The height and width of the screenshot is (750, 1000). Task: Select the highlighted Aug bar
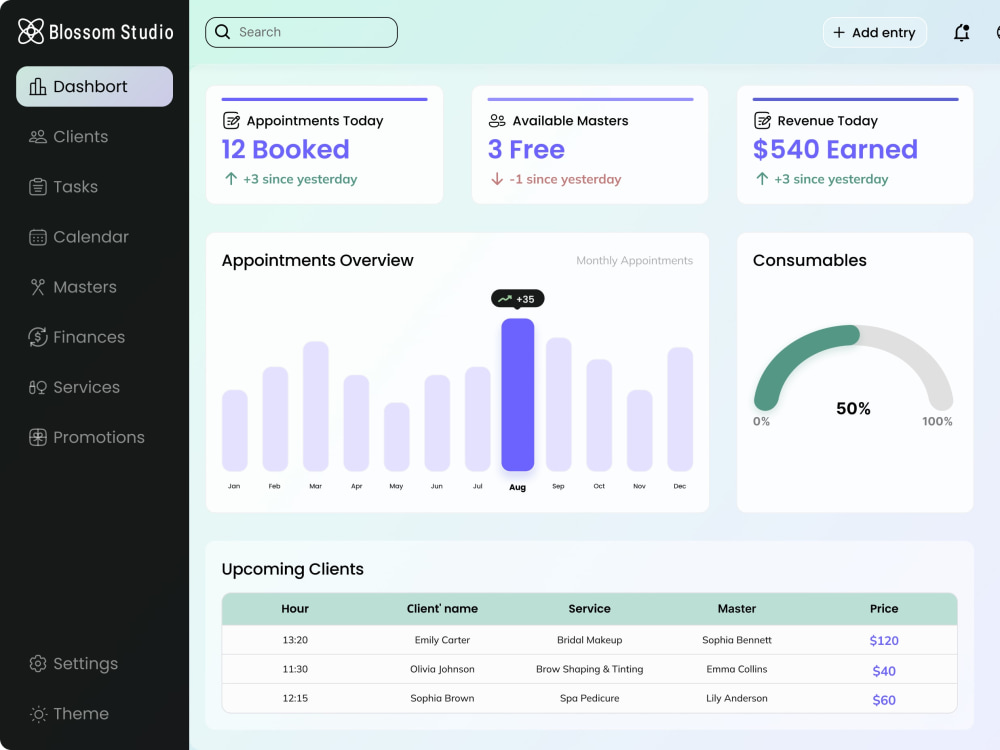click(x=517, y=395)
